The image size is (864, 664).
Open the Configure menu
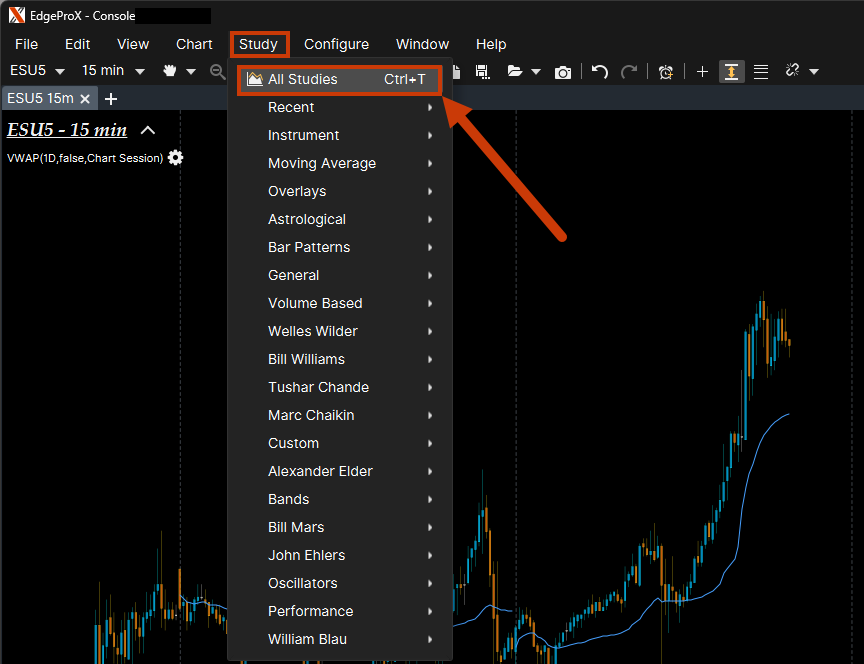pyautogui.click(x=336, y=44)
